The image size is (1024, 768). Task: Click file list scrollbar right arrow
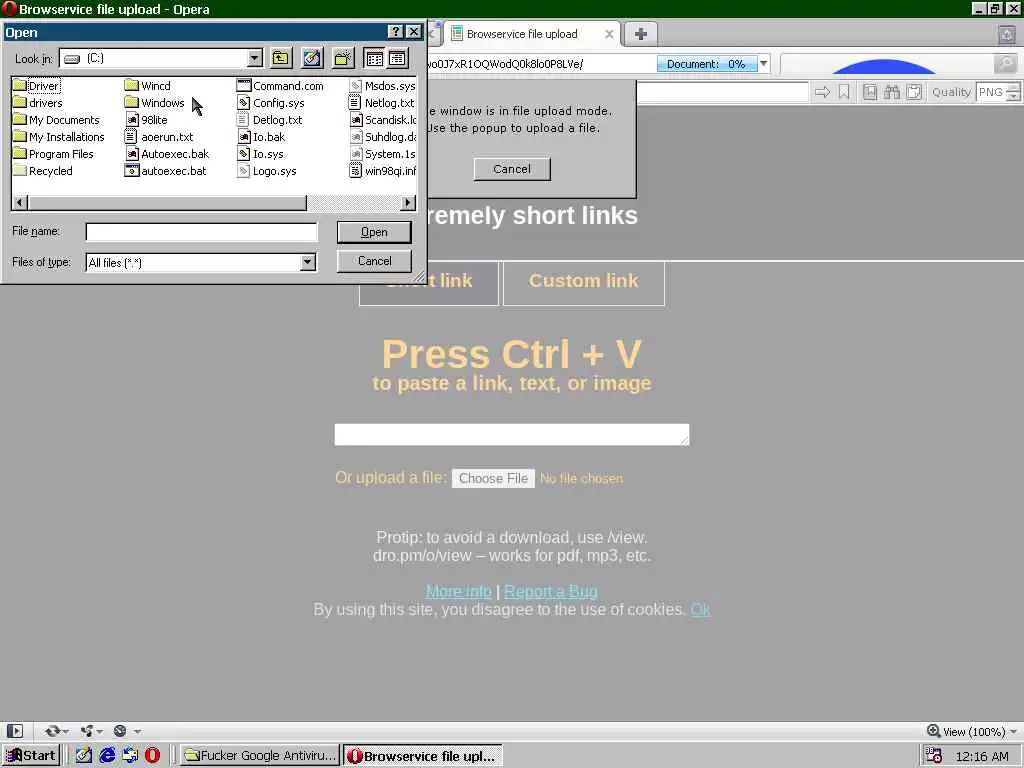408,202
